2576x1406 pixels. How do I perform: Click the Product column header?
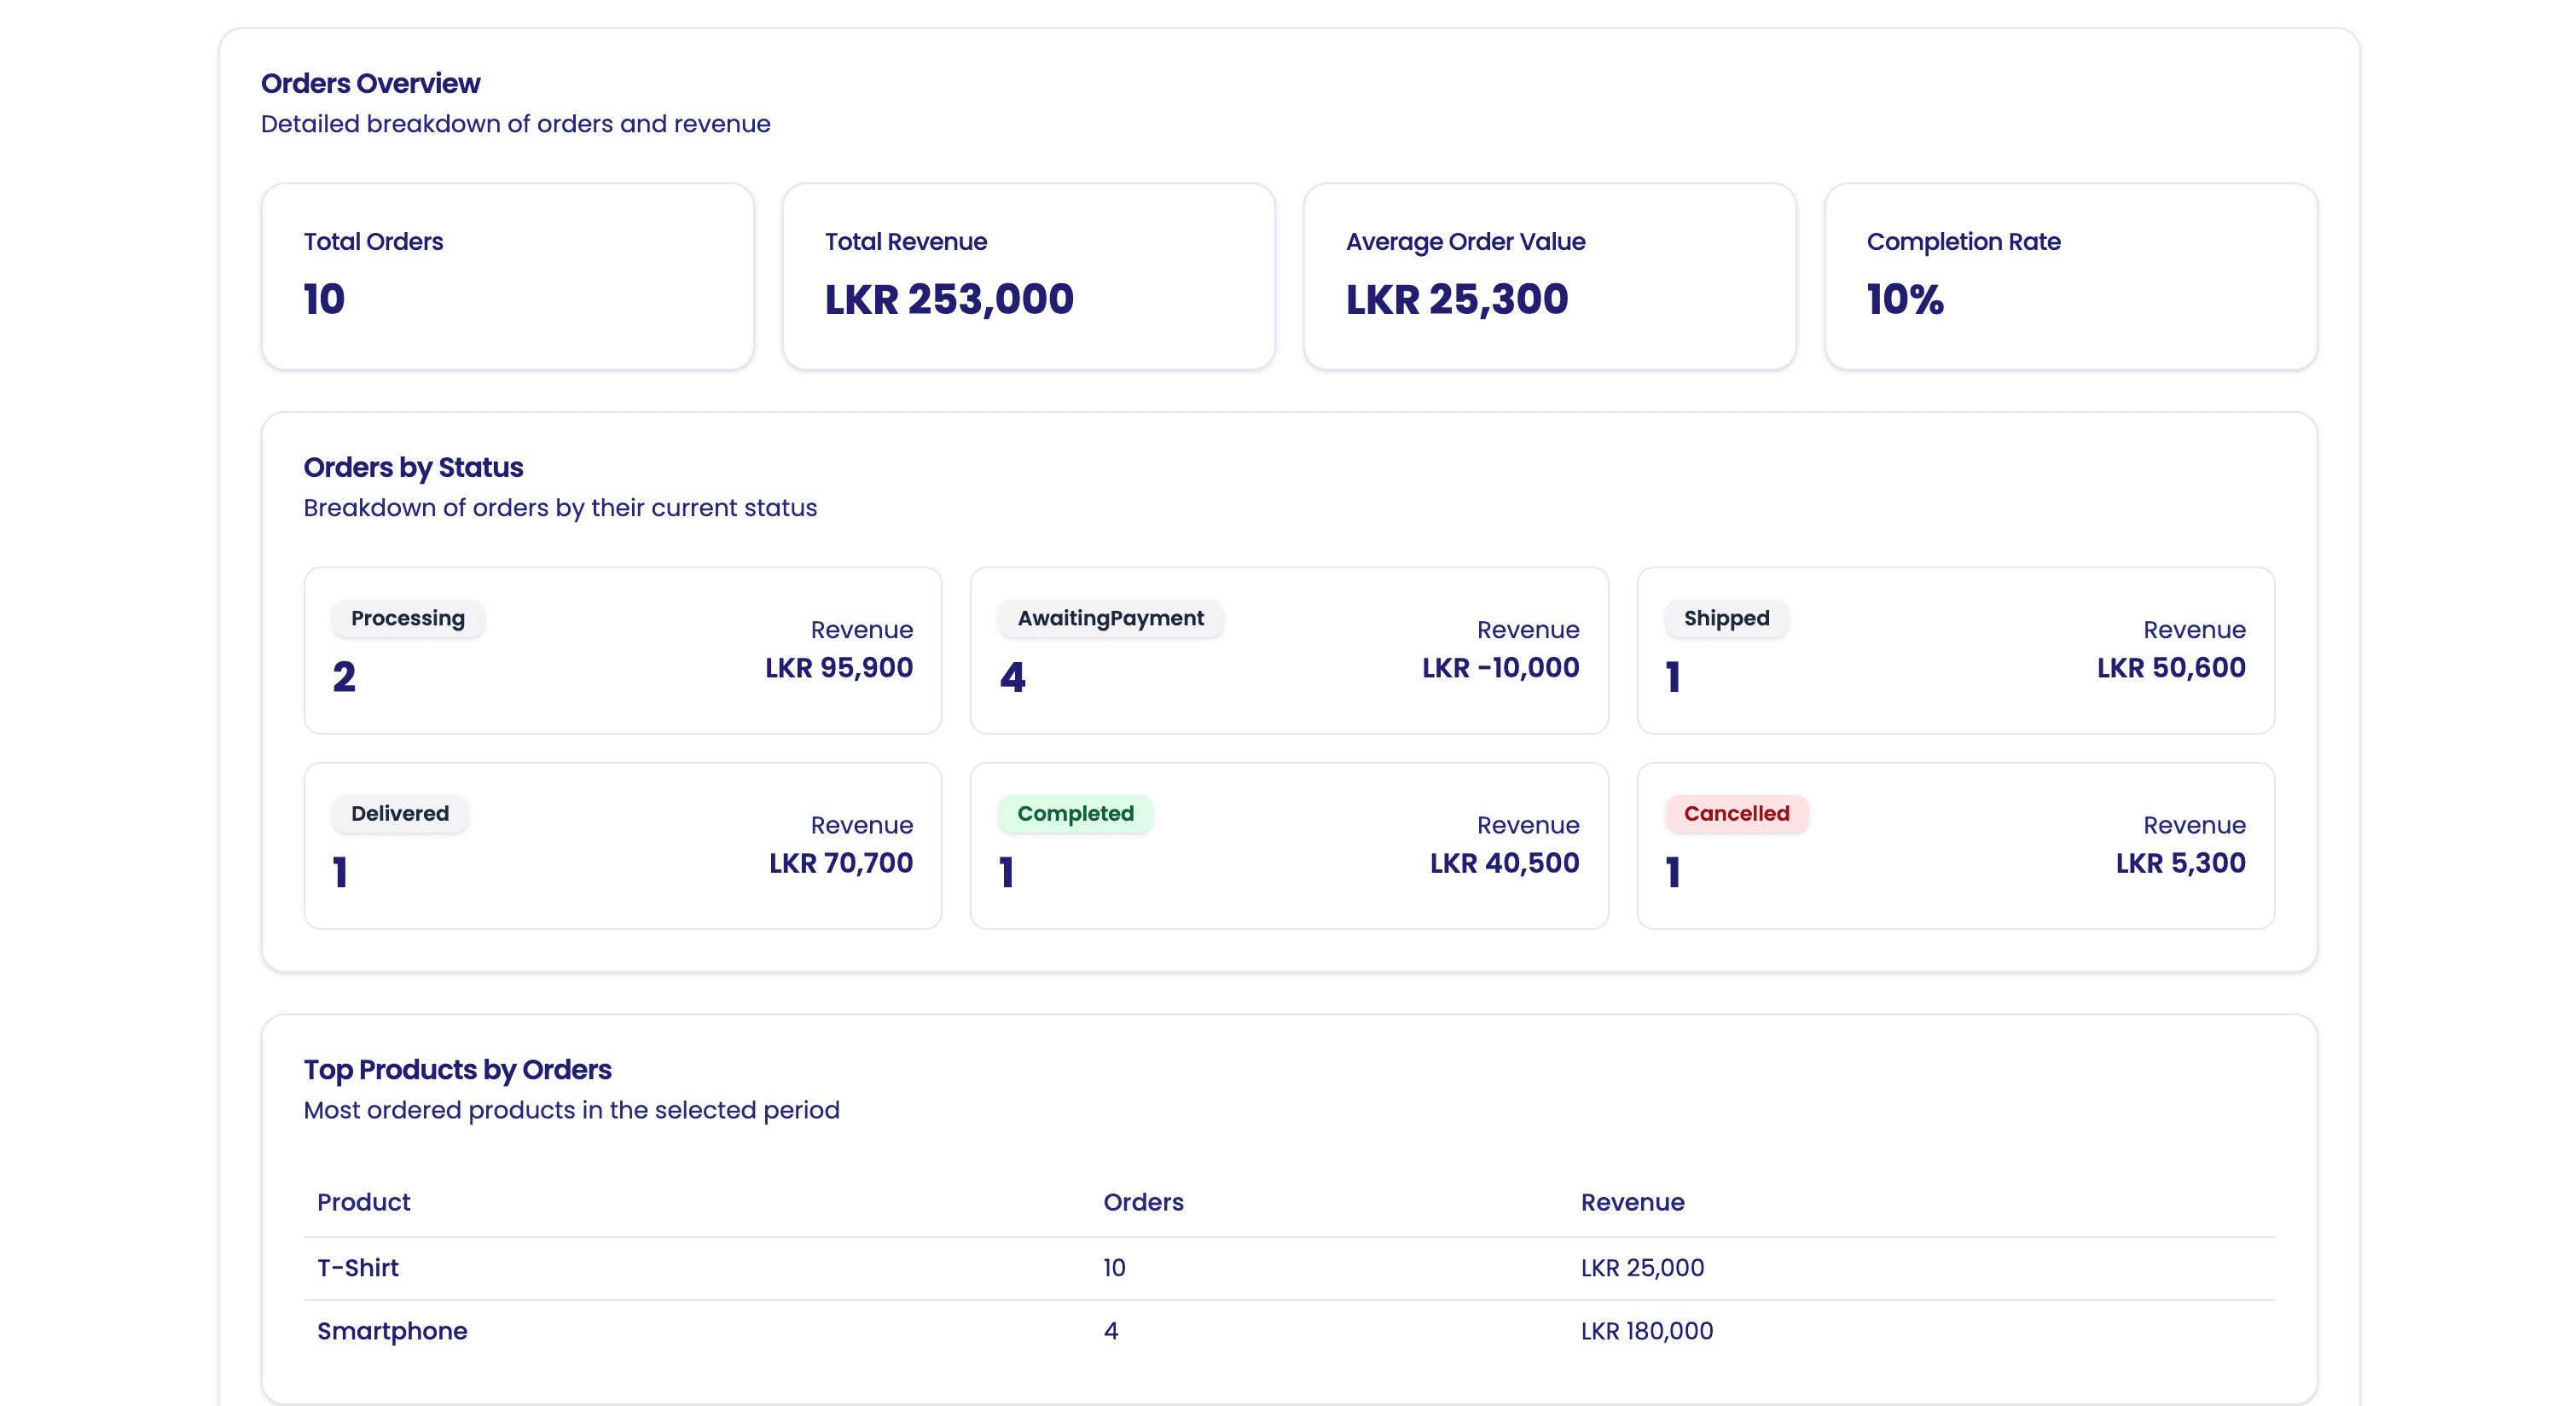click(x=363, y=1202)
